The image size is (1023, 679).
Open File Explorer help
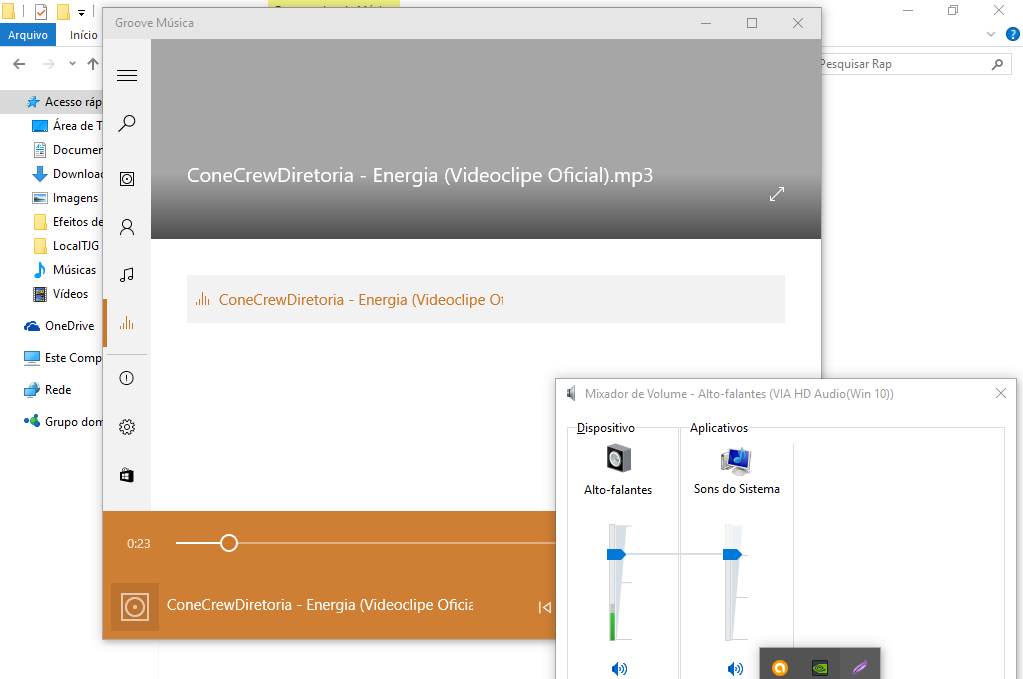pos(1013,35)
